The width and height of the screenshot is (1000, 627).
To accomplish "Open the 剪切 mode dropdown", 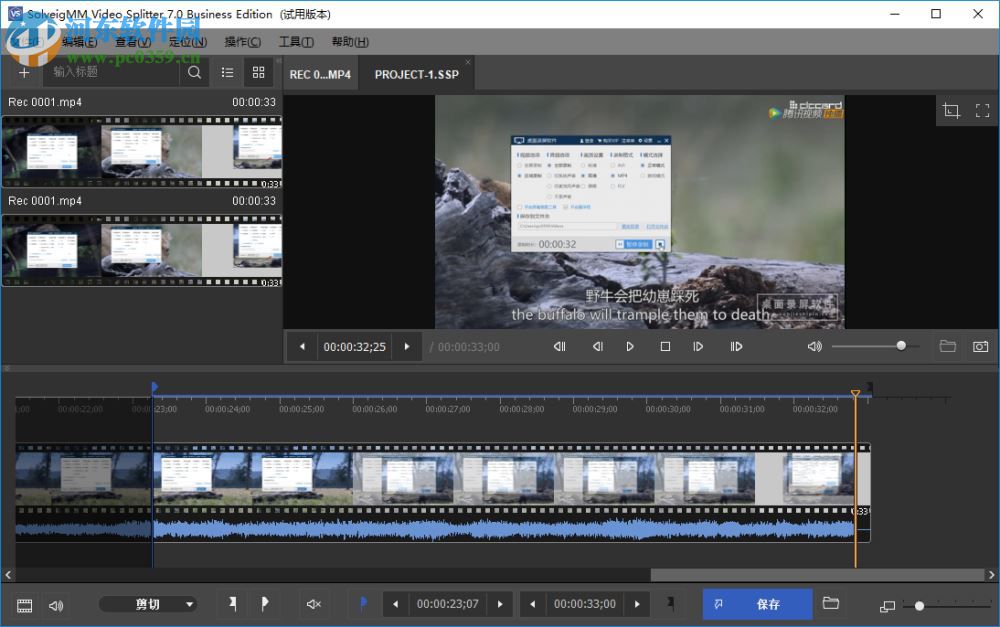I will [148, 604].
